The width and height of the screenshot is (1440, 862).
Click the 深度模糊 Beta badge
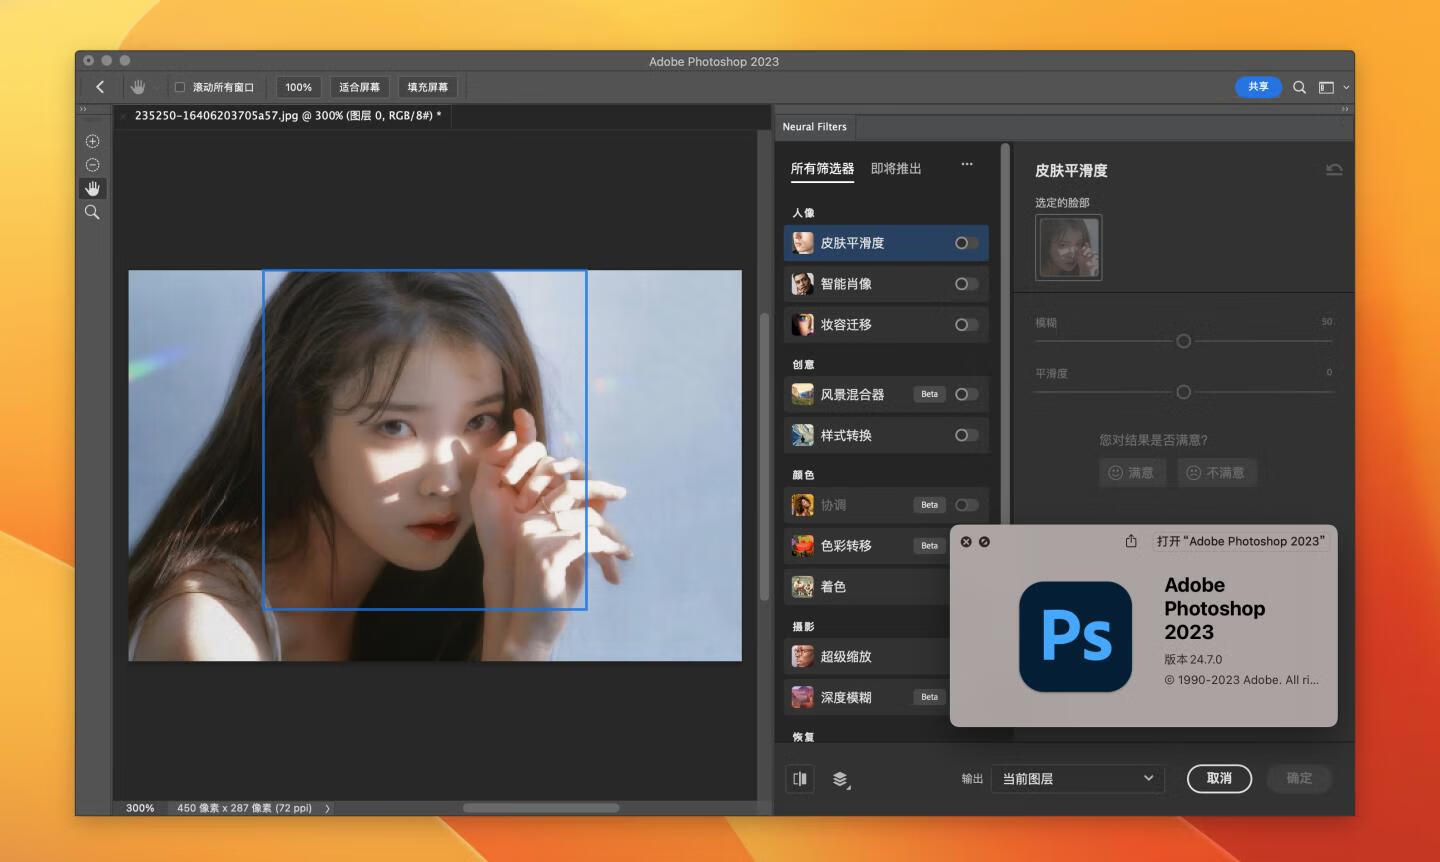click(x=929, y=697)
